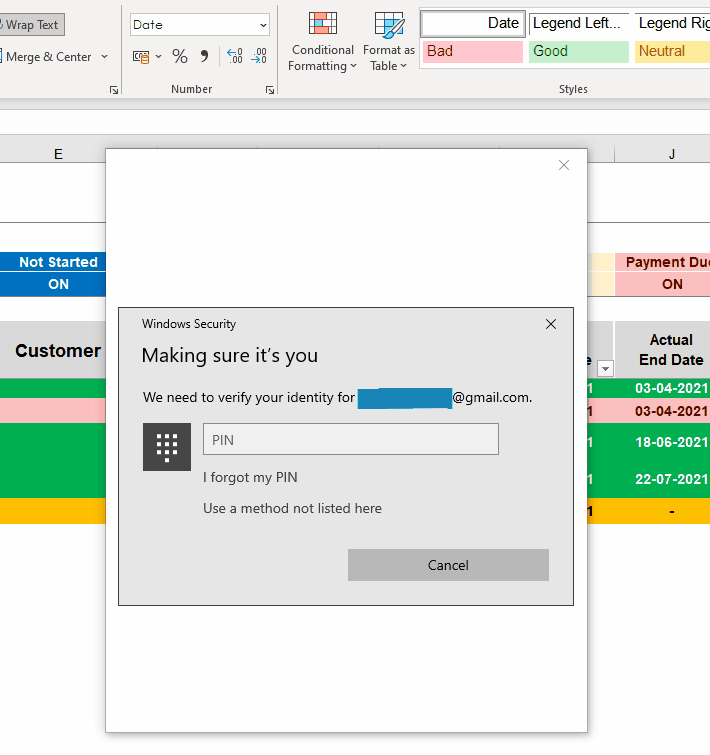Click Use a method not listed here
Screen dimensions: 710x755
pos(292,508)
